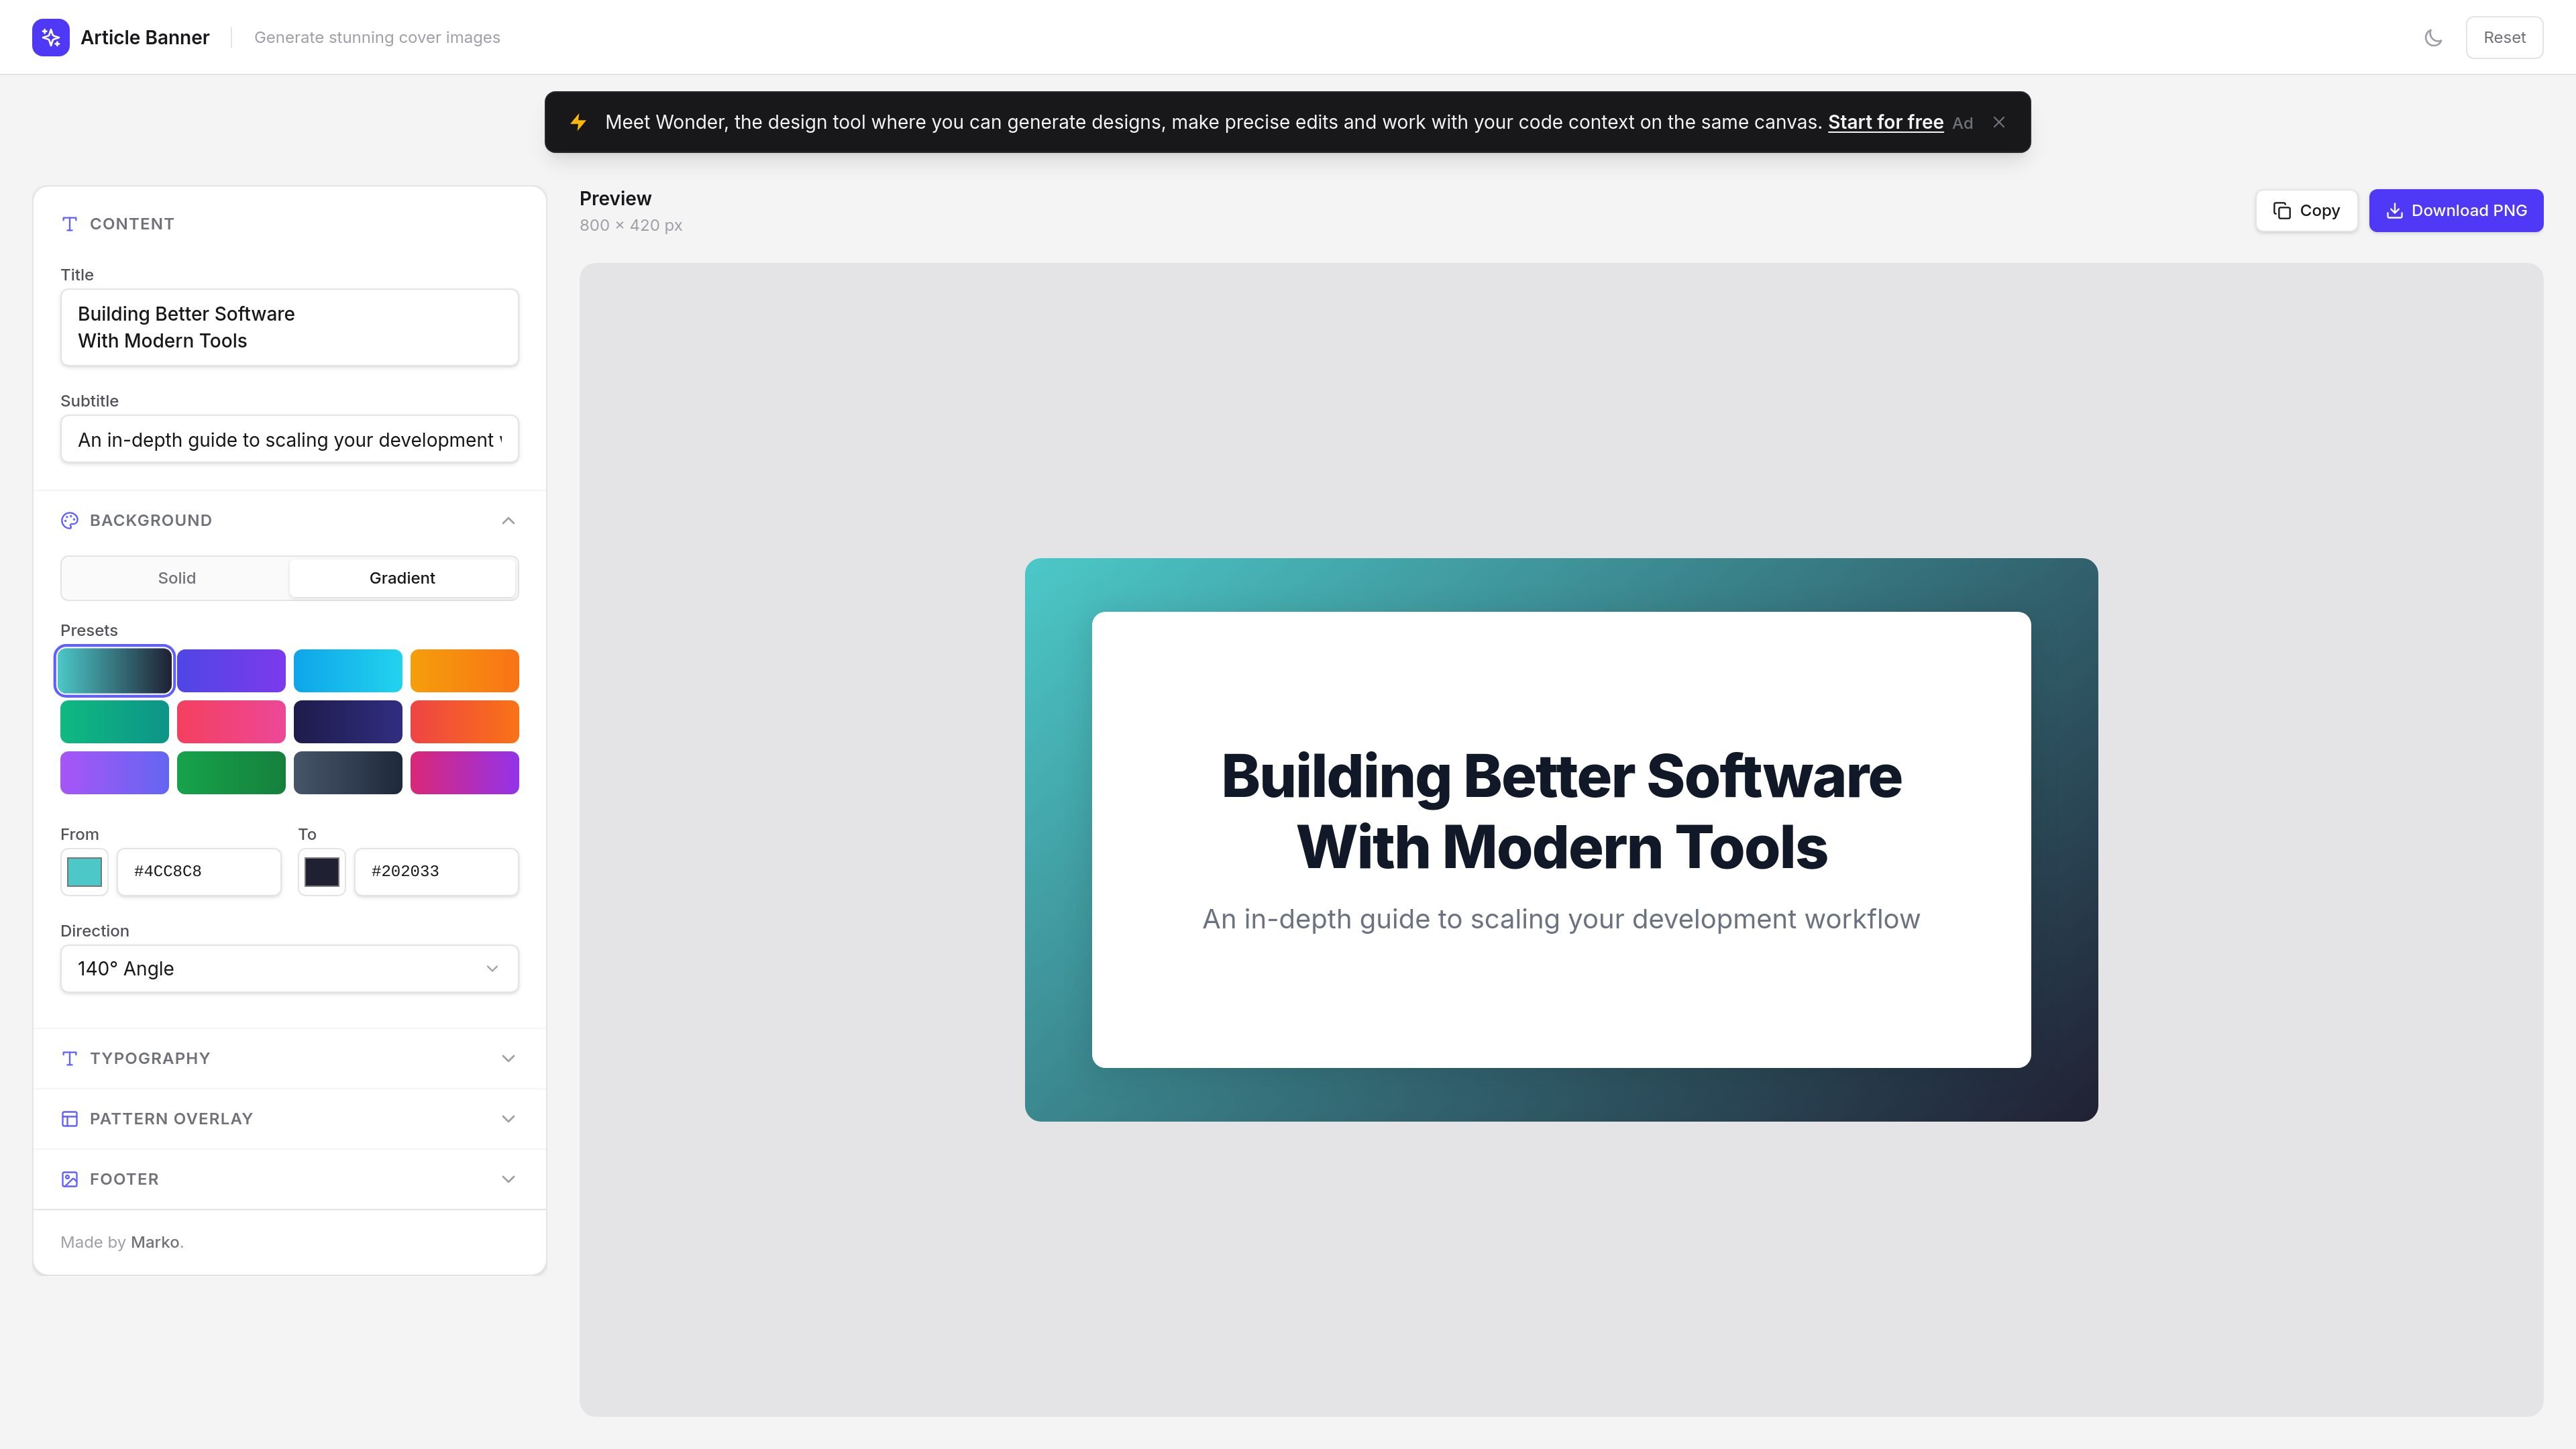The width and height of the screenshot is (2576, 1449).
Task: Select the magenta-purple gradient preset
Action: click(464, 772)
